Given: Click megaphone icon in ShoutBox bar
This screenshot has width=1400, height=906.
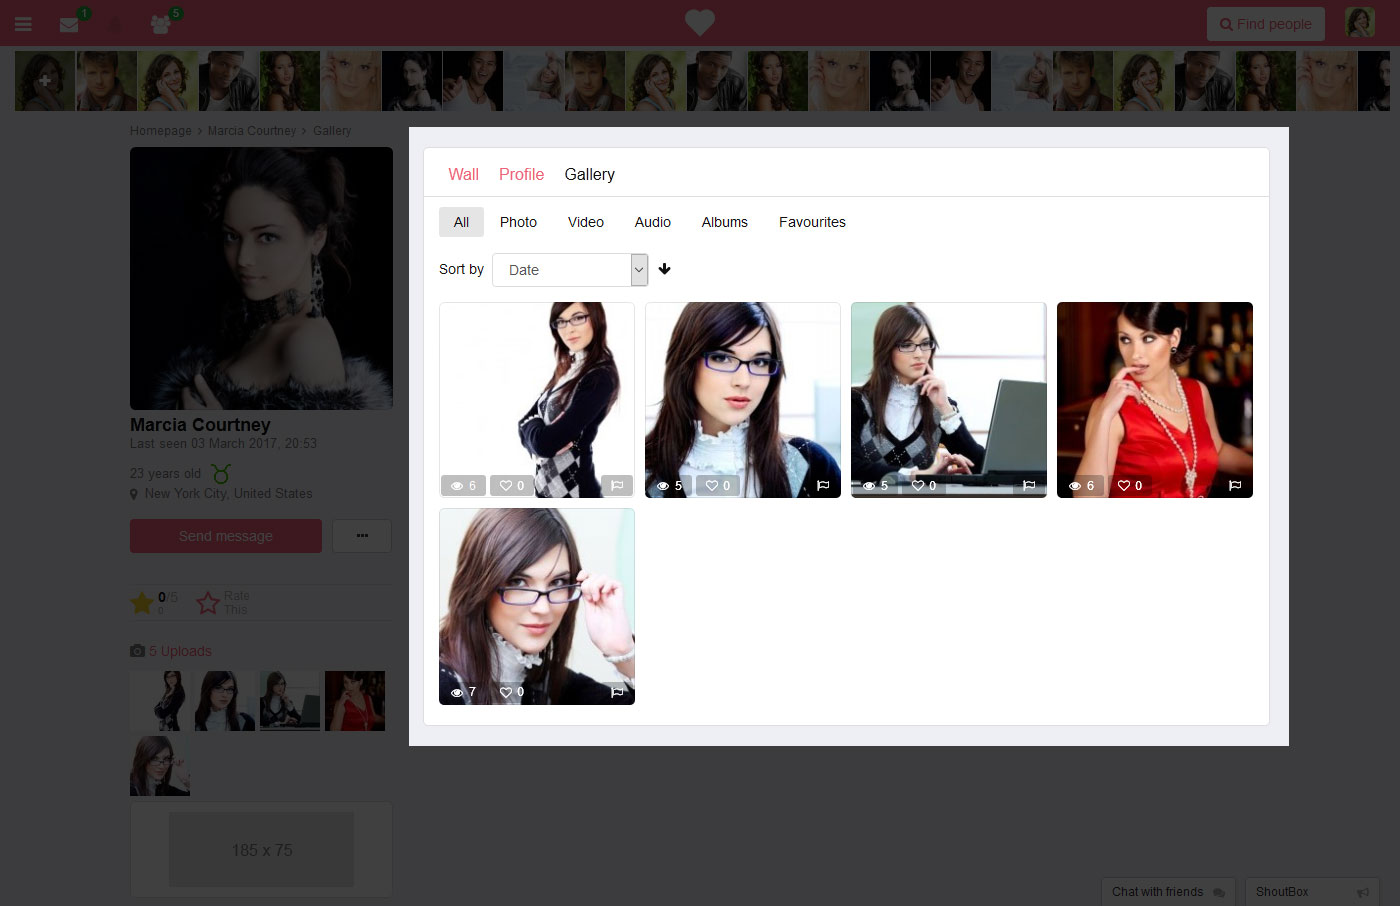Looking at the screenshot, I should [1362, 892].
